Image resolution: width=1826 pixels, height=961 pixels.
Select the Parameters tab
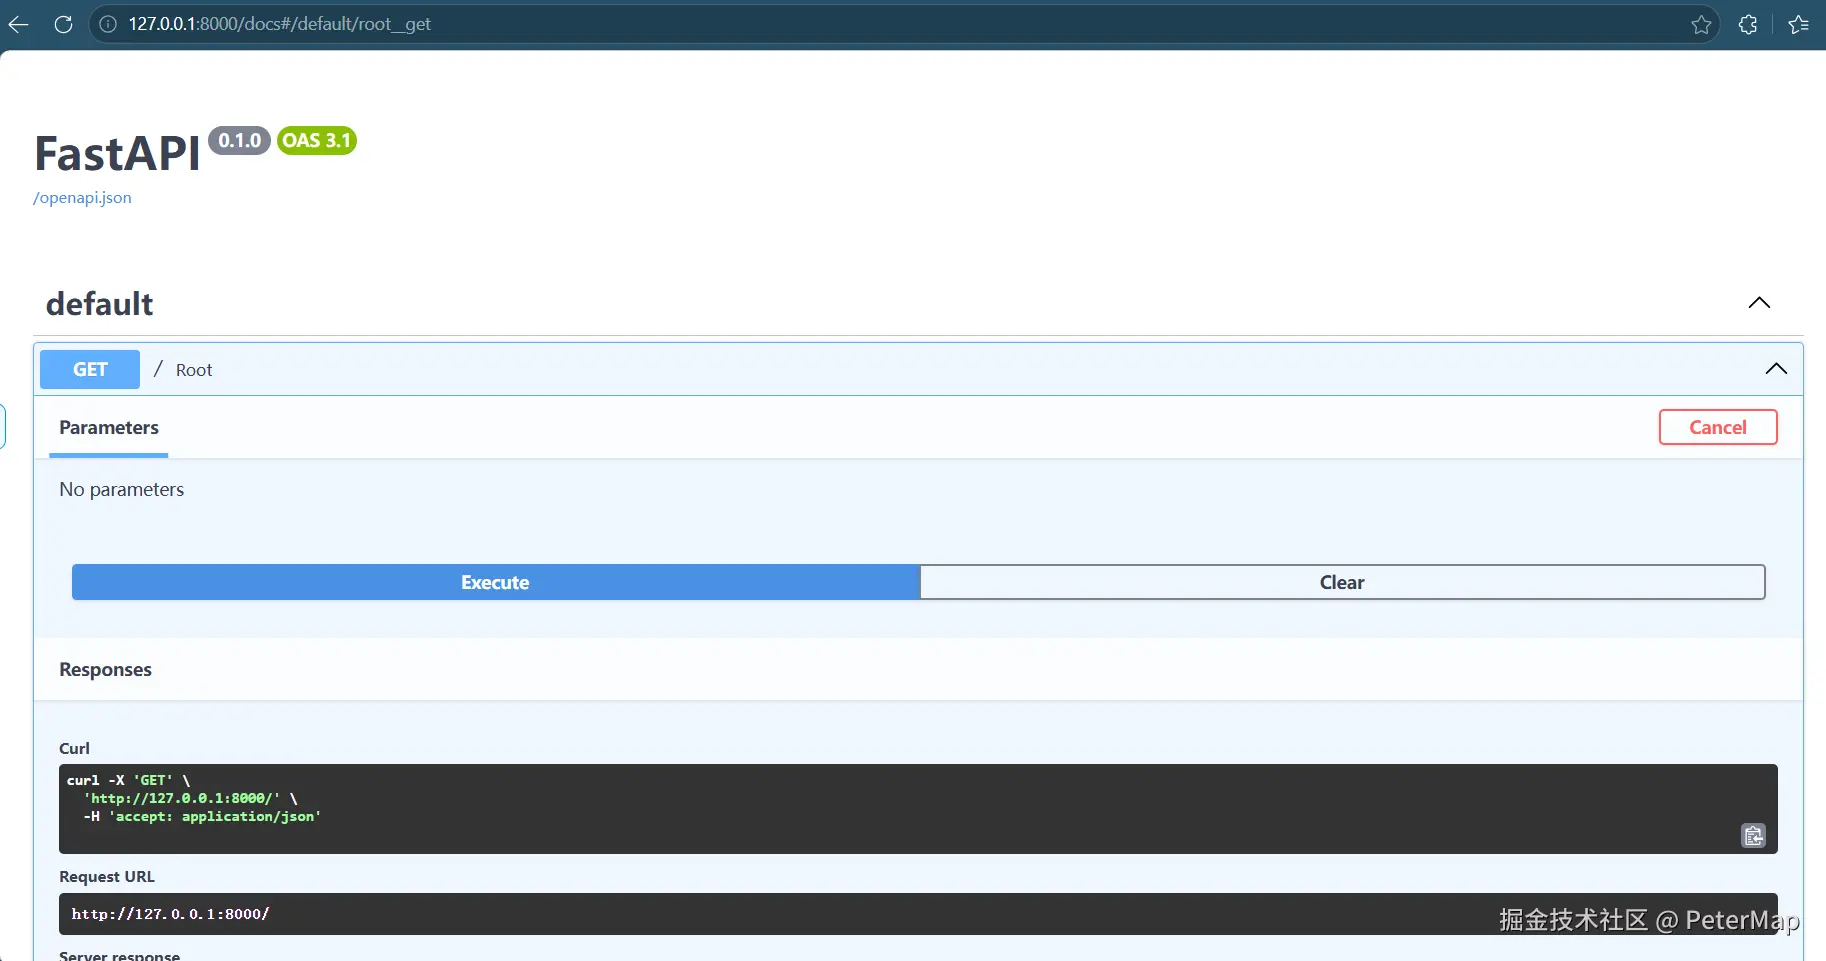pos(109,428)
